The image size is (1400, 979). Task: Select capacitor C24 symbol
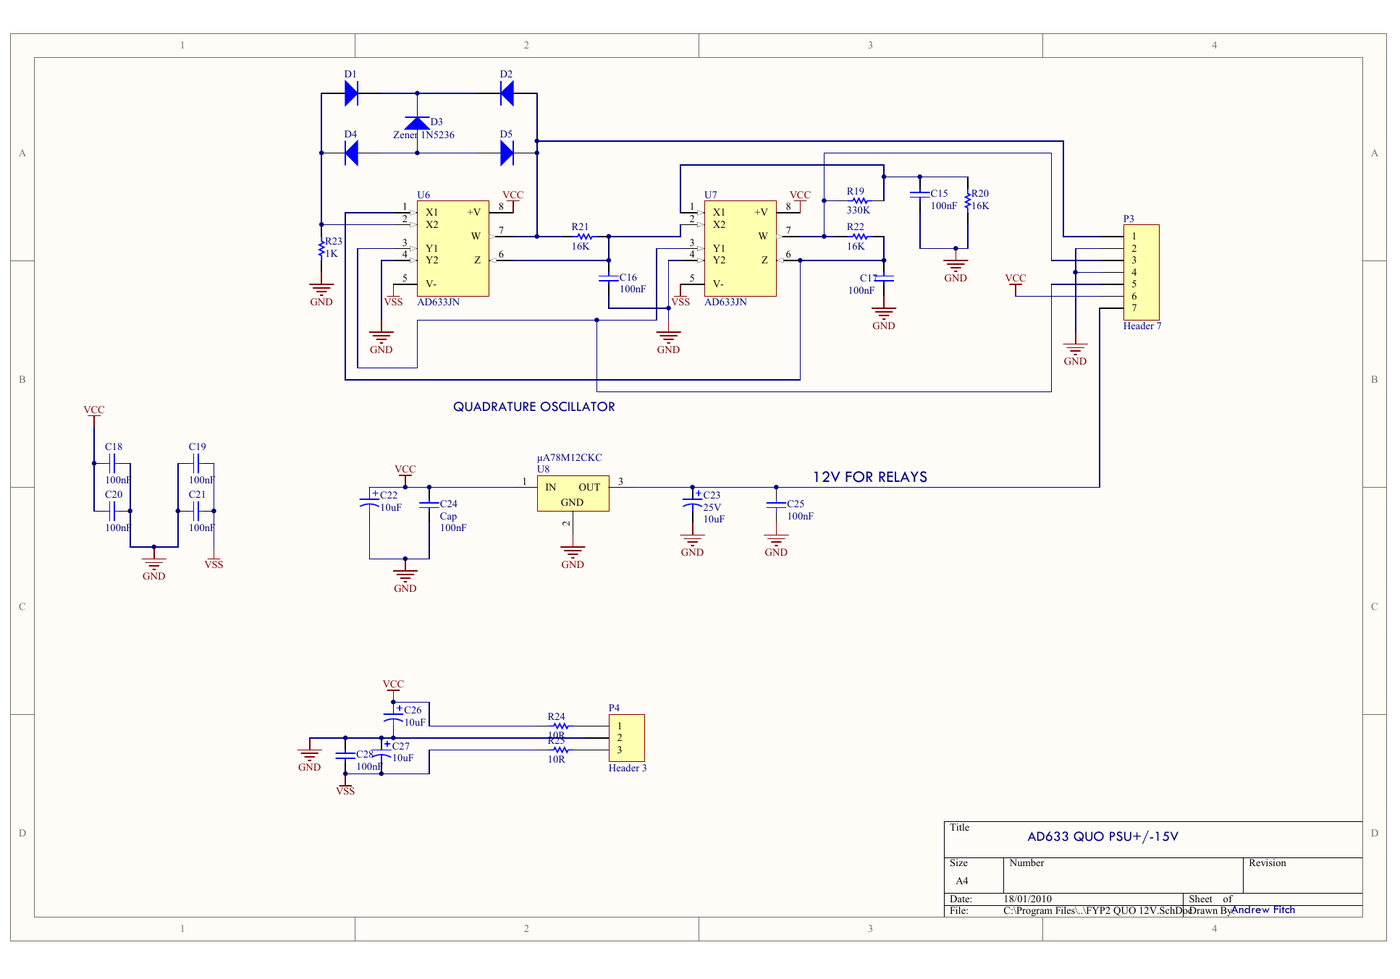(x=429, y=505)
